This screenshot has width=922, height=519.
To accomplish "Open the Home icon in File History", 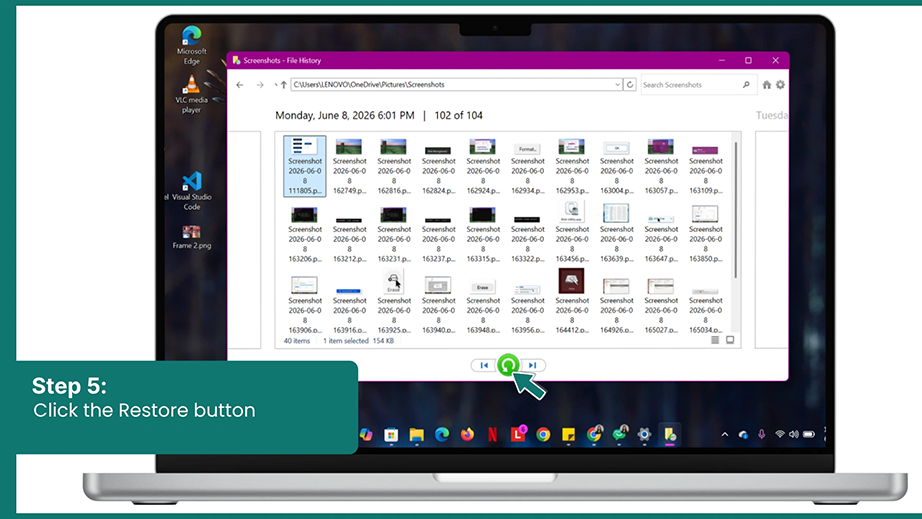I will (x=767, y=85).
